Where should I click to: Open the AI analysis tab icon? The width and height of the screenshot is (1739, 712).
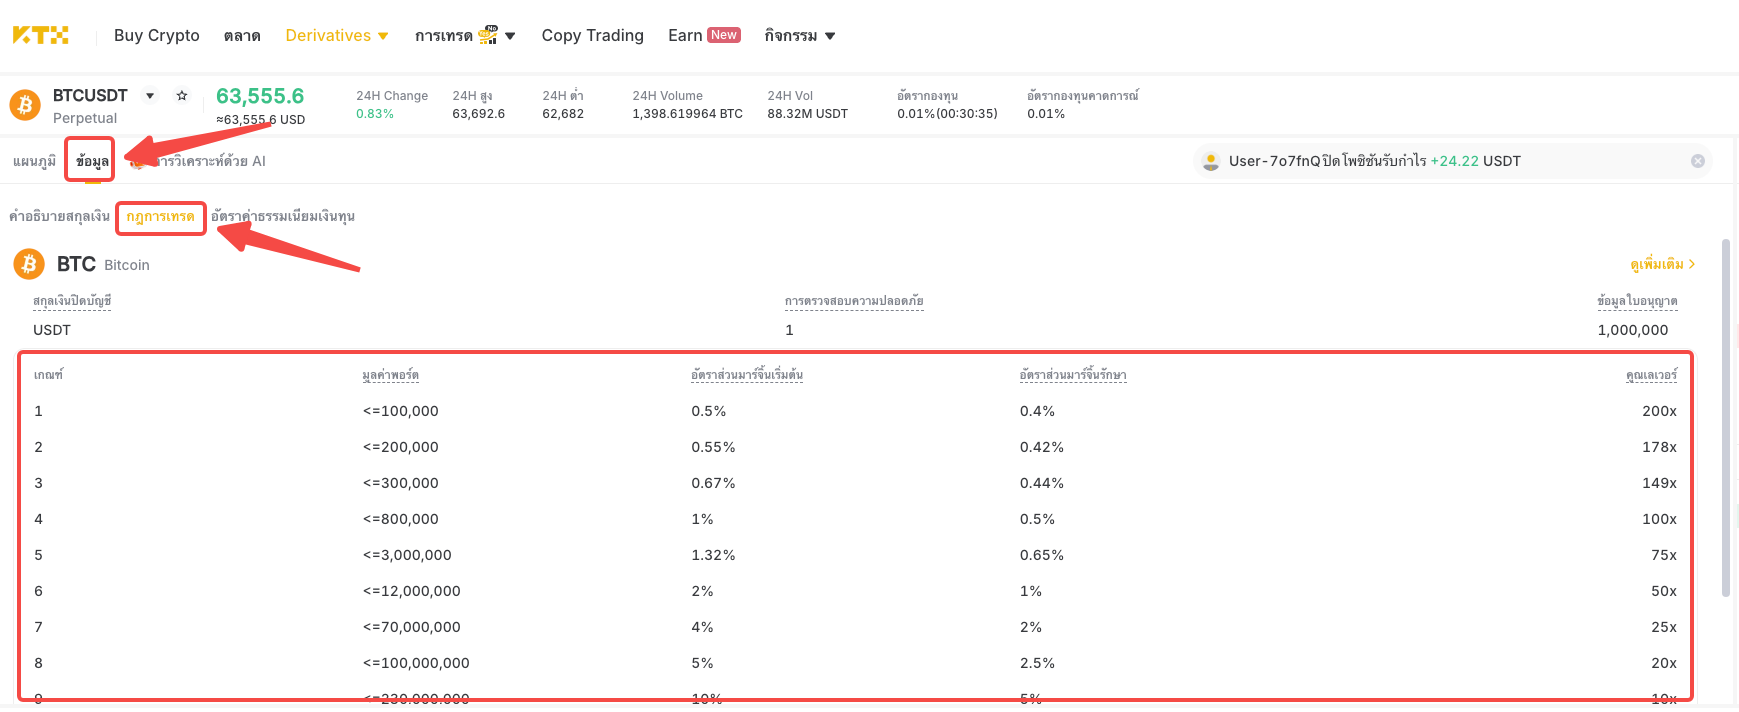pos(137,161)
